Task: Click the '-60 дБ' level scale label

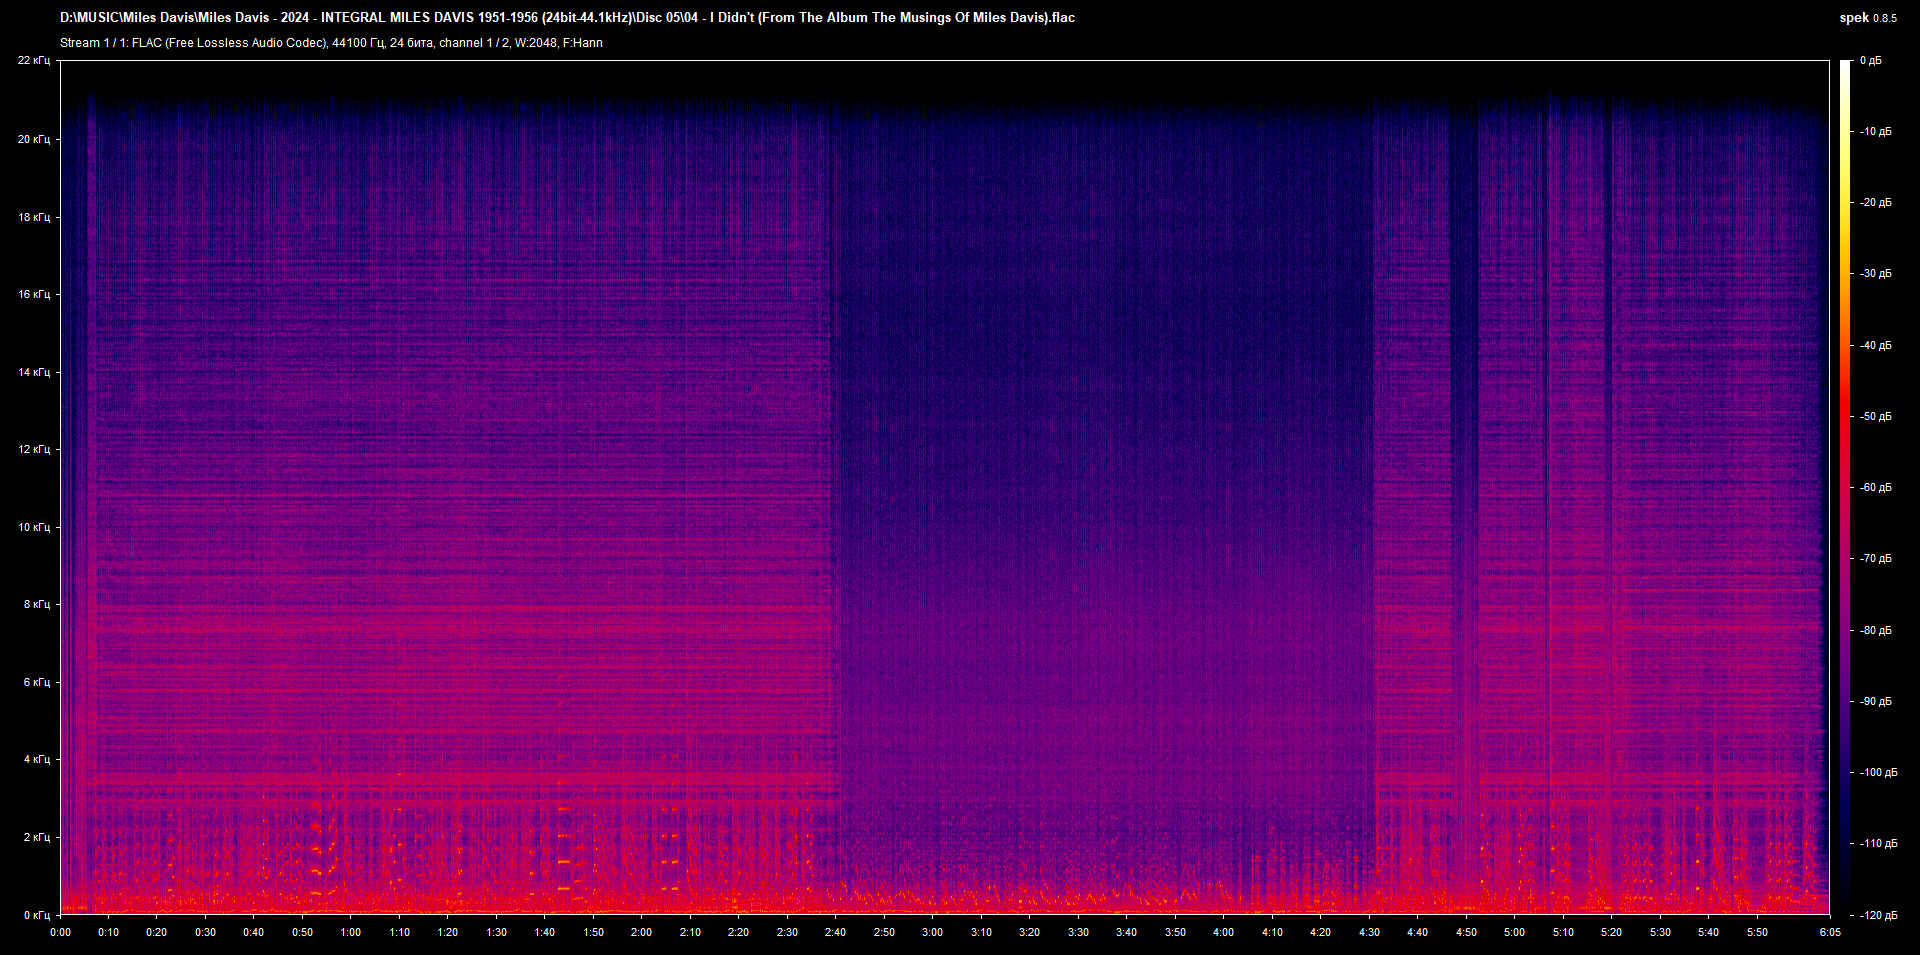Action: (x=1875, y=488)
